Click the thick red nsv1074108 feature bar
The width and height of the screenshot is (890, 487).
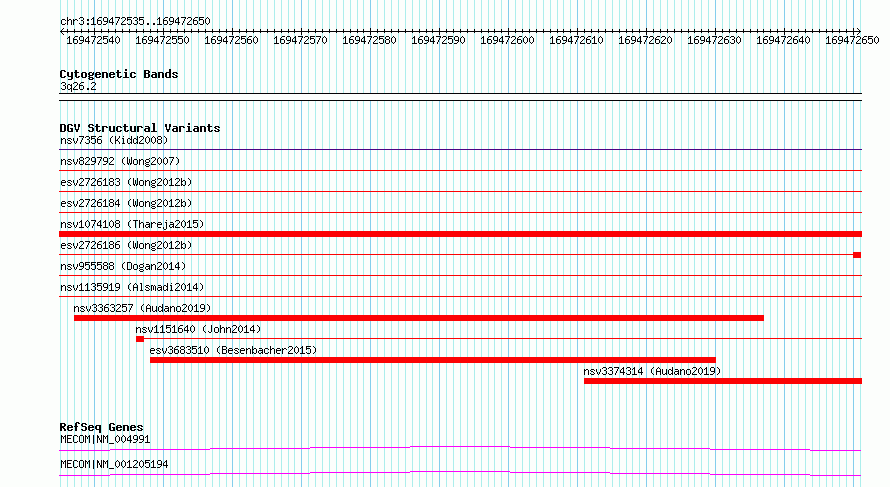pos(460,234)
